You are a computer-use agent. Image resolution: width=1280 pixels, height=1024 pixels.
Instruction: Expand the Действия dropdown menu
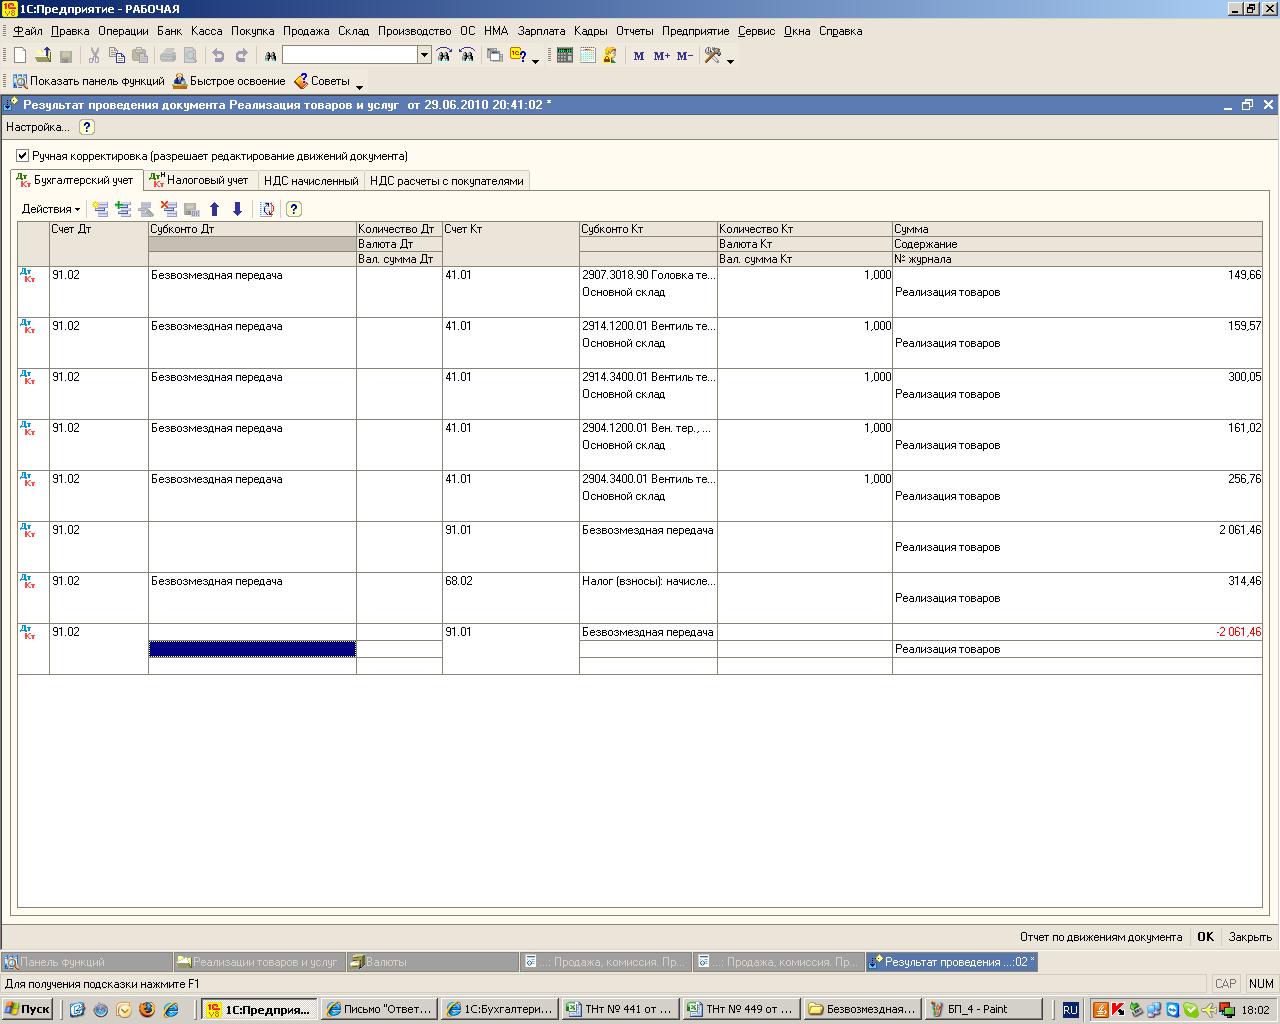point(51,209)
